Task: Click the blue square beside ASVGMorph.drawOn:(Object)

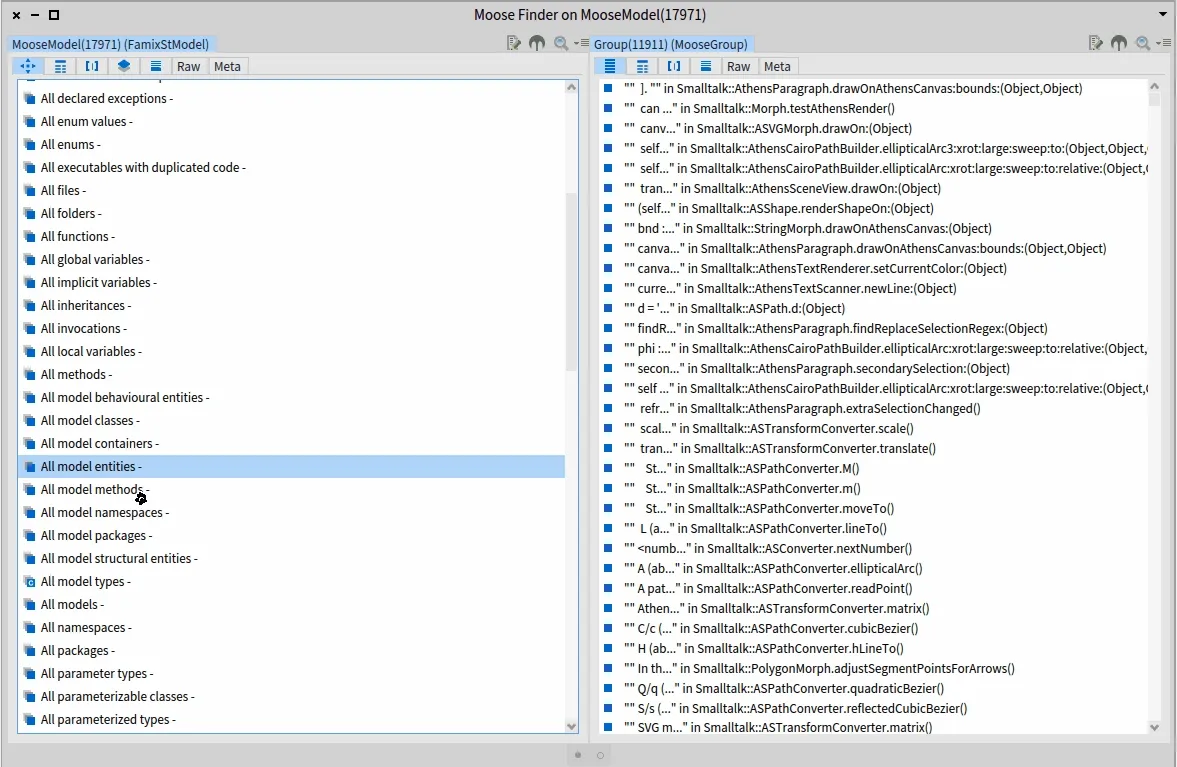Action: (x=608, y=128)
